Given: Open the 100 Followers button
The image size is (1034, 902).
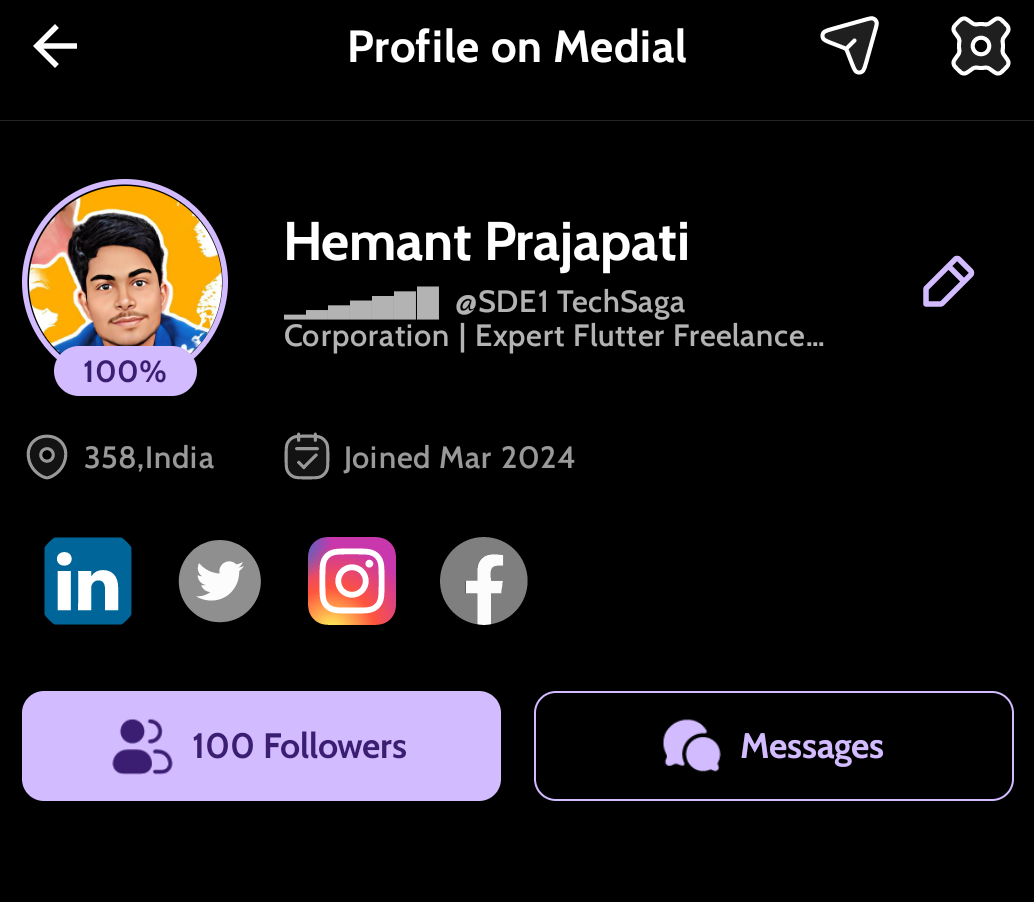Looking at the screenshot, I should coord(261,746).
